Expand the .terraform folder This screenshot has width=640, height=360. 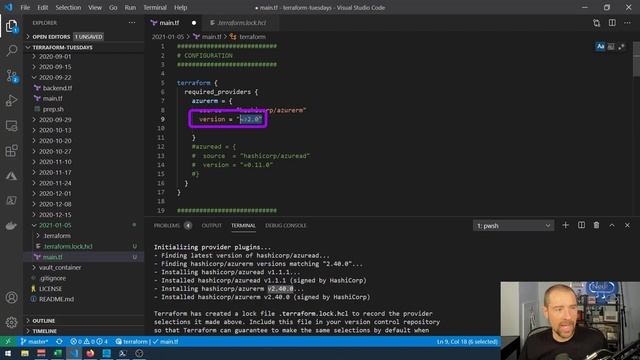pos(84,236)
